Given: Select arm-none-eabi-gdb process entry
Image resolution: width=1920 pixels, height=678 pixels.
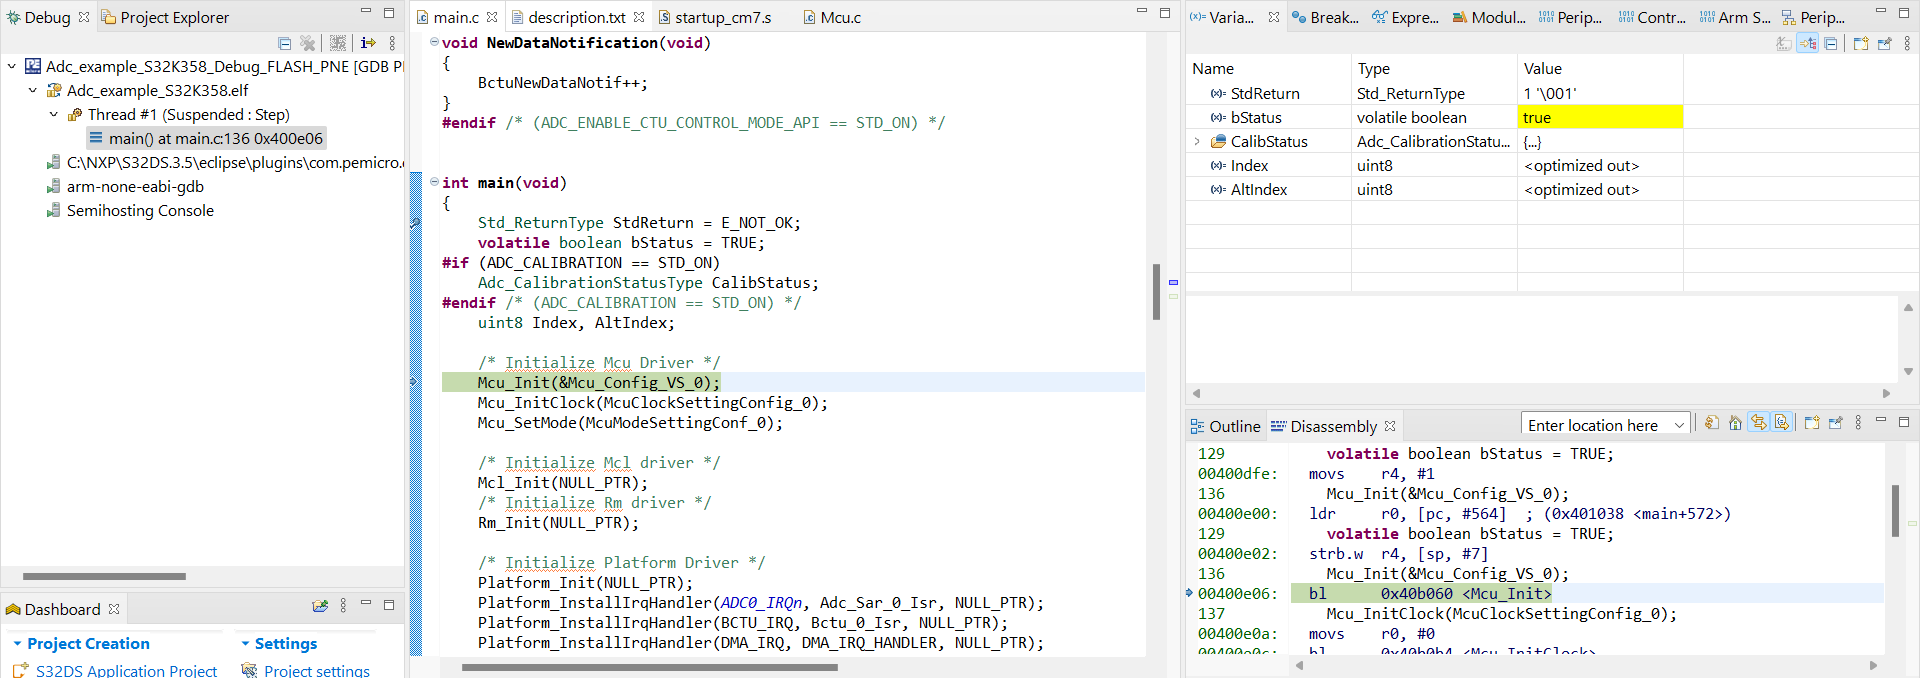Looking at the screenshot, I should [x=125, y=186].
